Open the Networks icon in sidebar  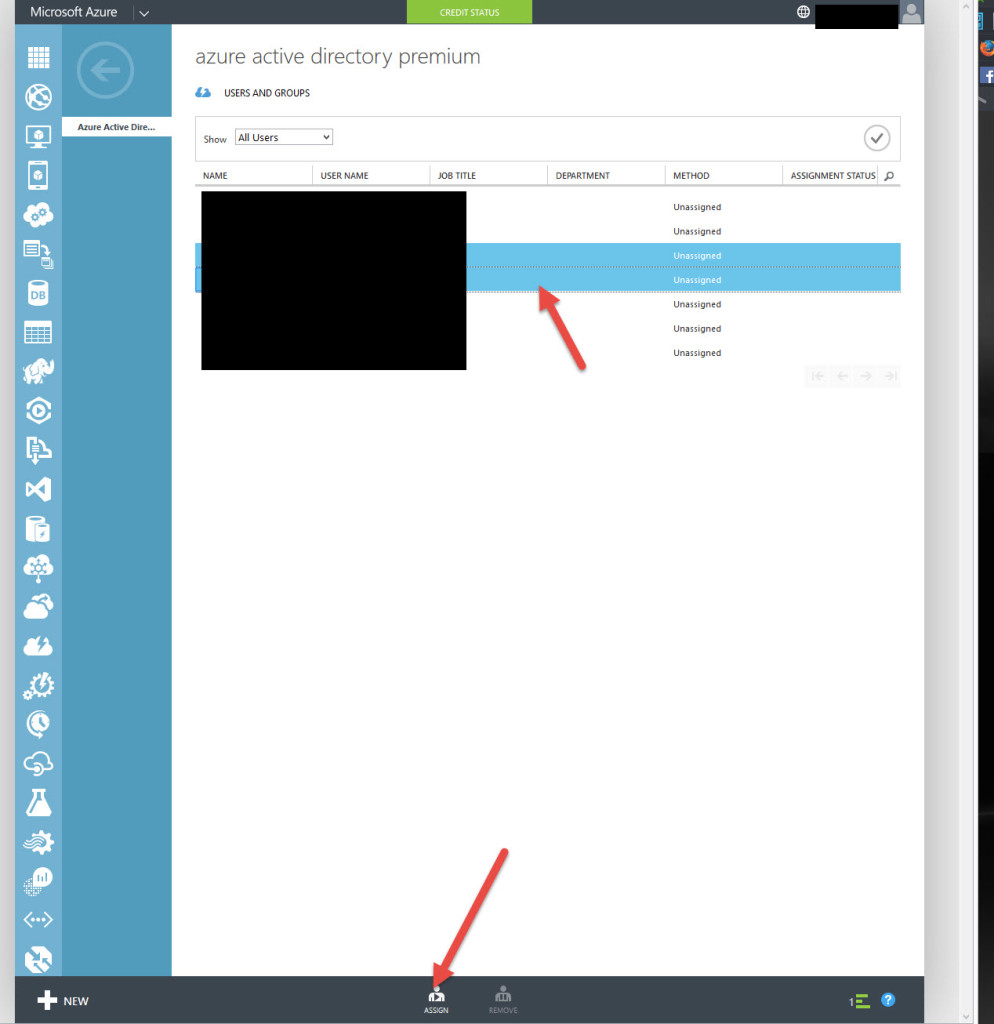(38, 920)
